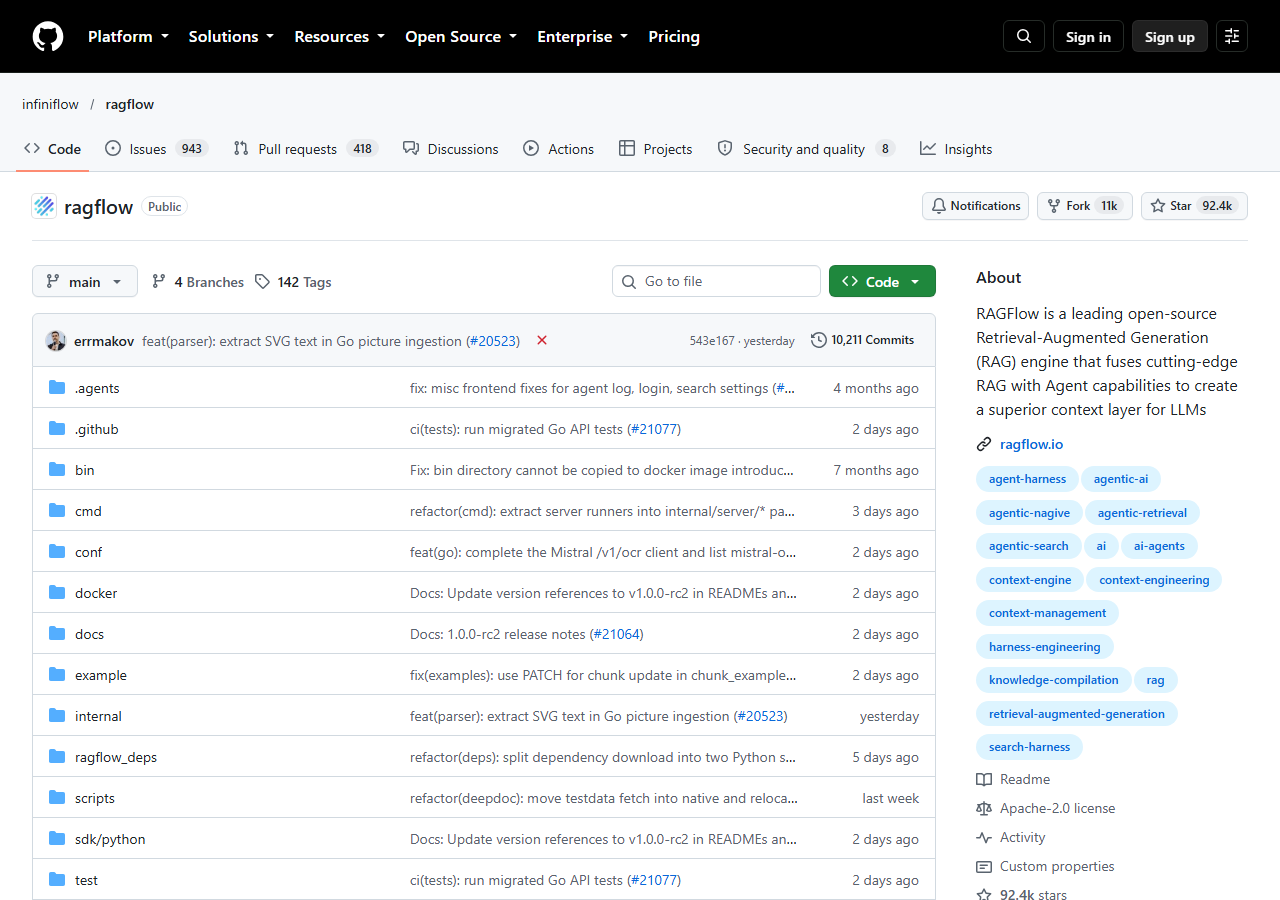Expand the Enterprise menu

(x=583, y=37)
